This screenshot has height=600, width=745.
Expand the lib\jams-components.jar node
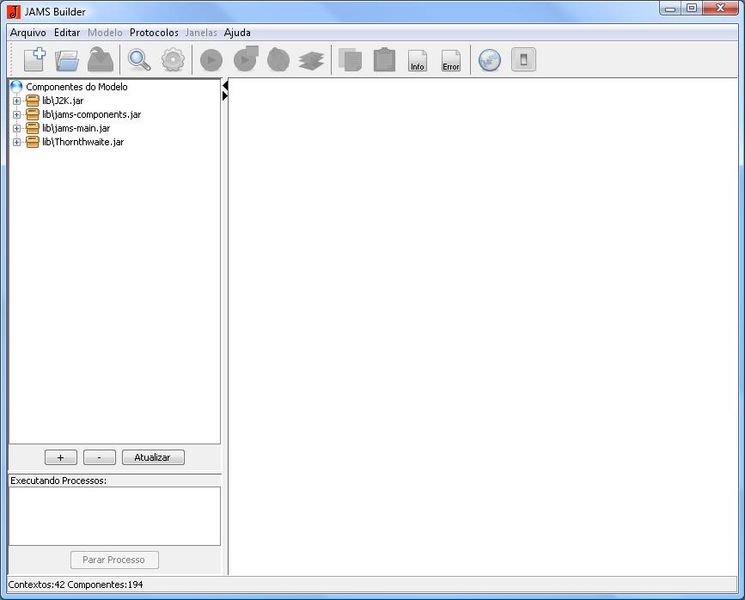pyautogui.click(x=17, y=115)
